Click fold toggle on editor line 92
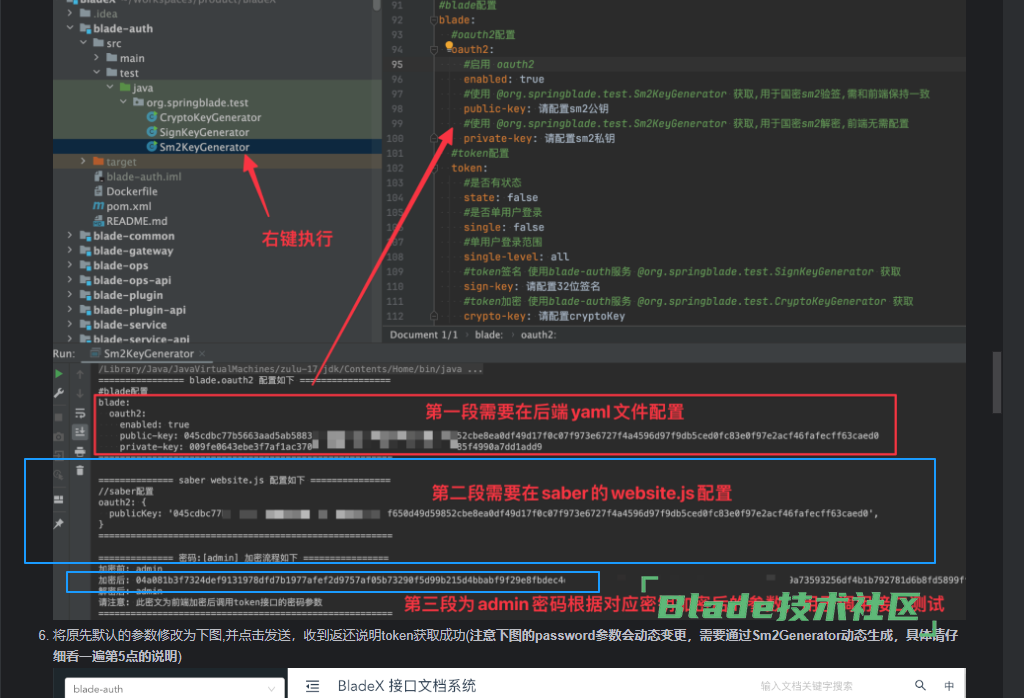Screen dimensions: 1024x698 click(434, 20)
